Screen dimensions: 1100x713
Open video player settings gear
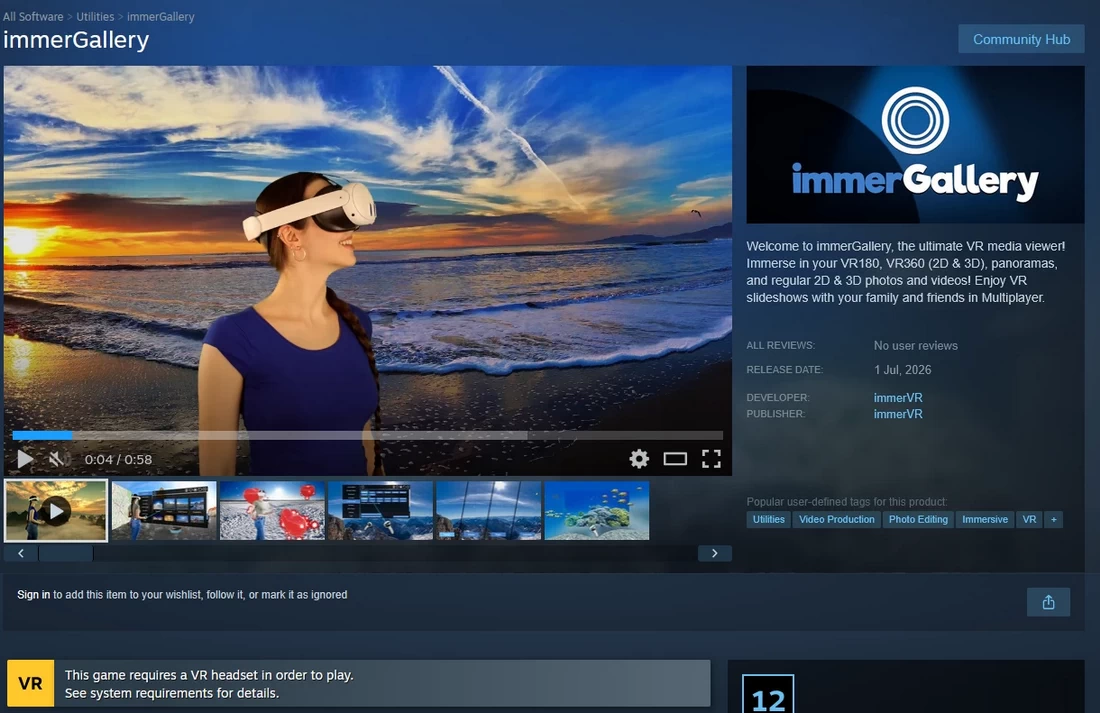[638, 459]
